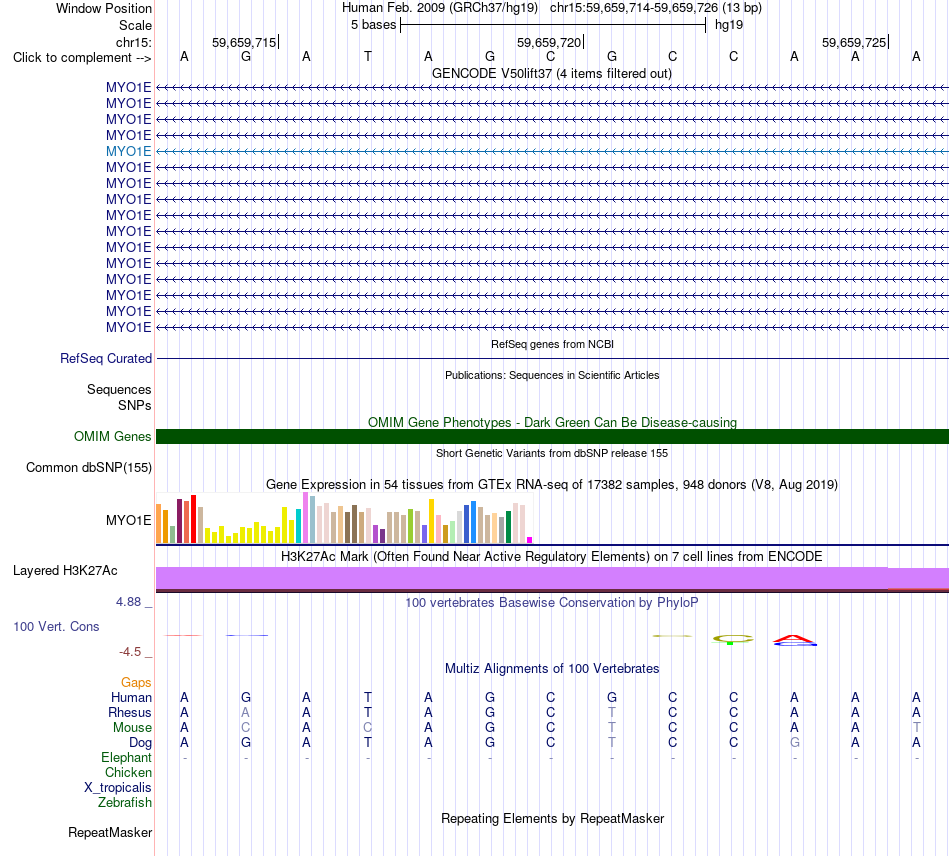The width and height of the screenshot is (950, 856).
Task: Click the Common dbSNP(155) track label
Action: click(89, 468)
